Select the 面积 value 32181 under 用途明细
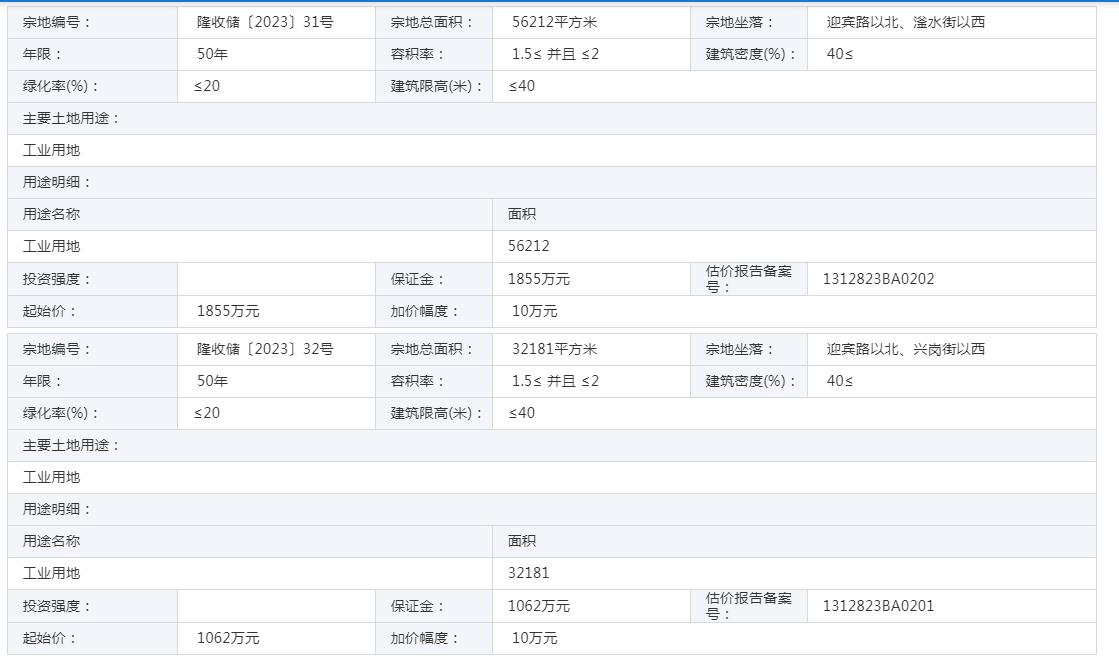The image size is (1119, 657). pos(529,573)
